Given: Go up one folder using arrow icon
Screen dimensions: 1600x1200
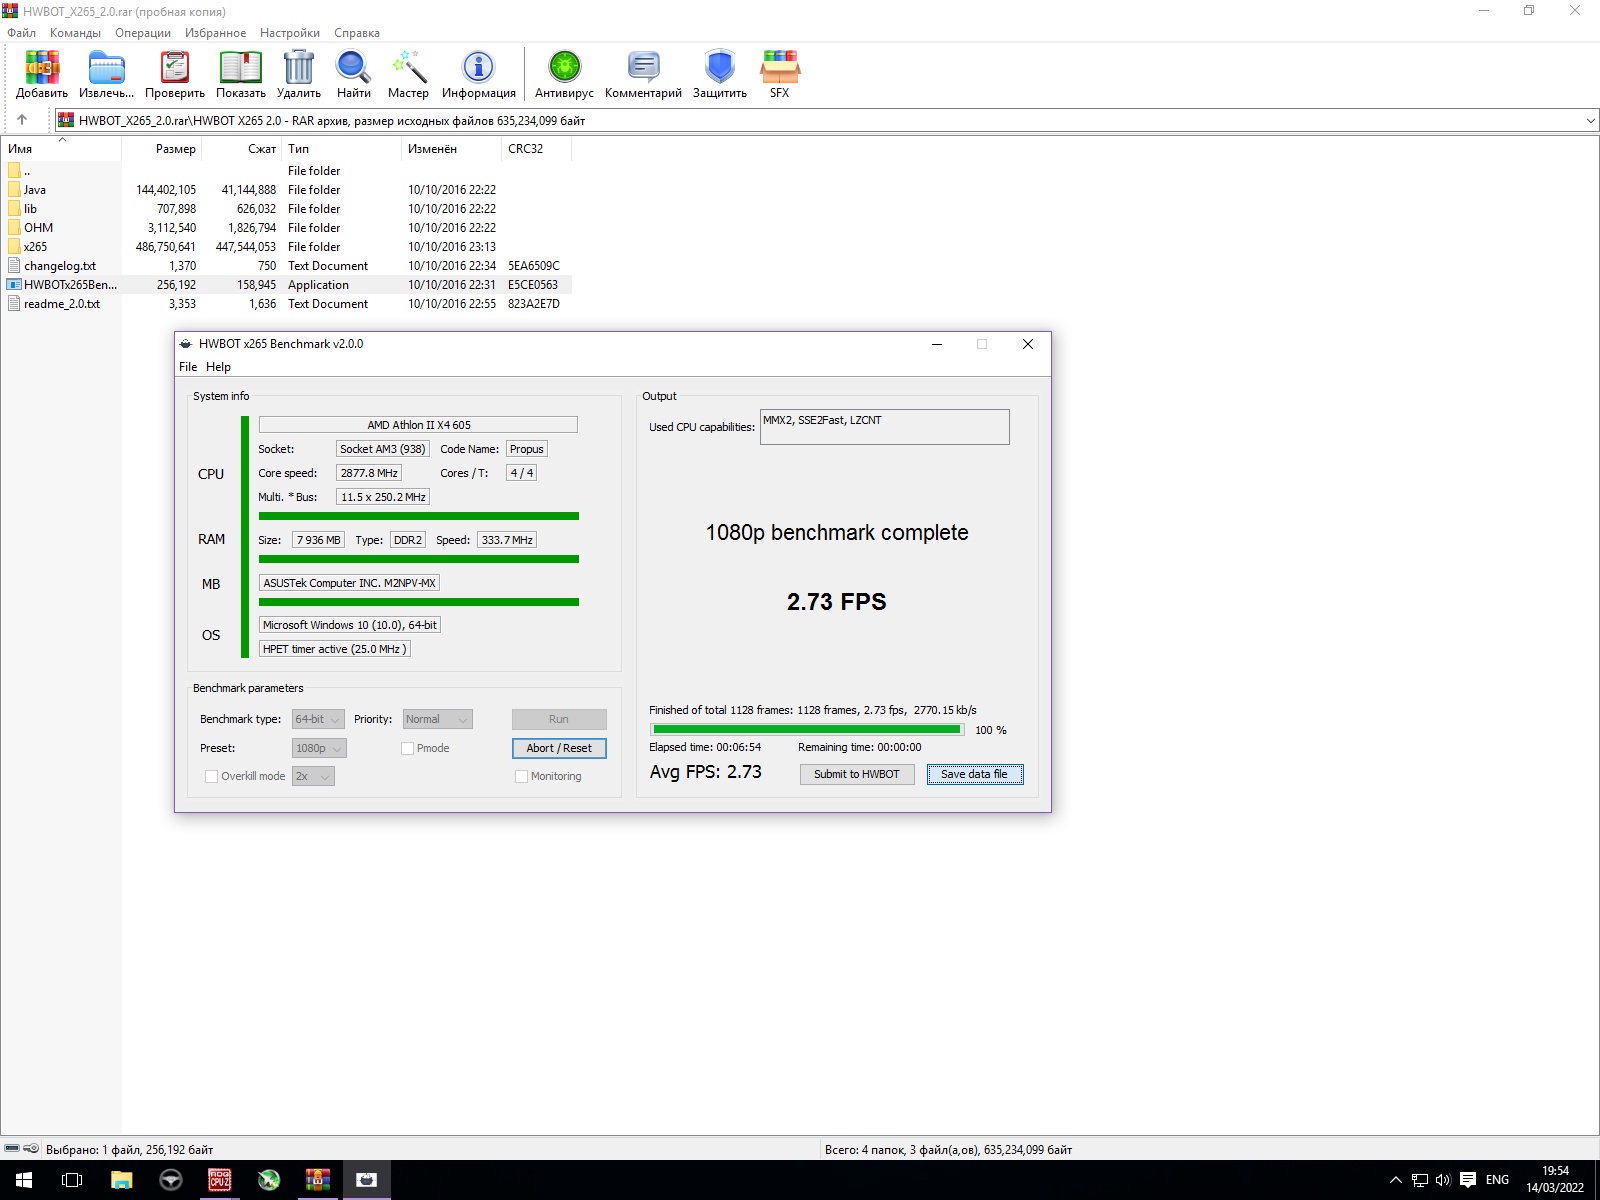Looking at the screenshot, I should click(x=22, y=120).
